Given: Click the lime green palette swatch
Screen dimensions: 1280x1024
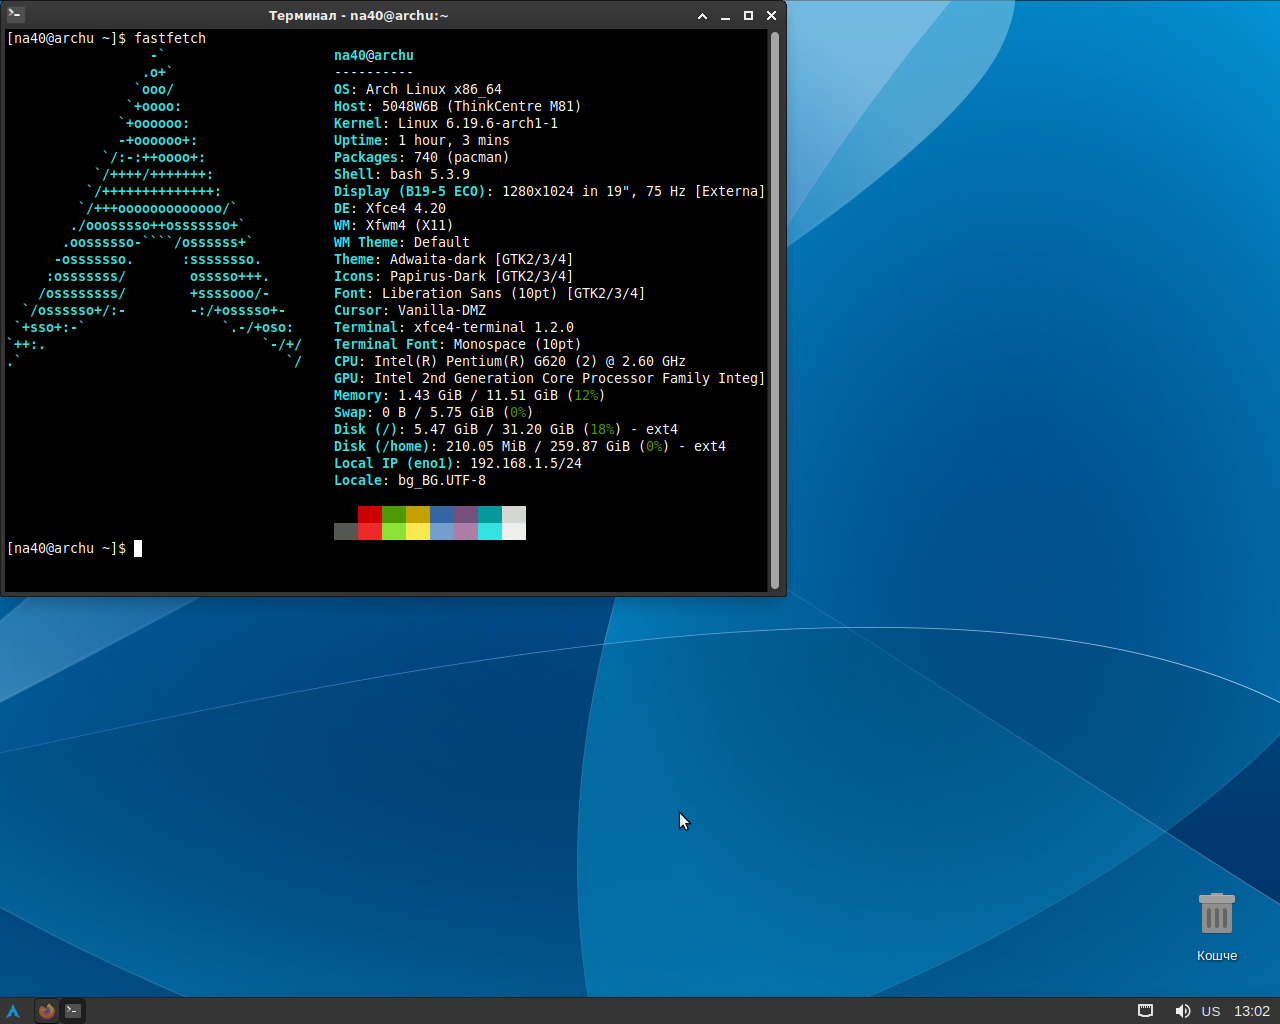Looking at the screenshot, I should pos(394,531).
